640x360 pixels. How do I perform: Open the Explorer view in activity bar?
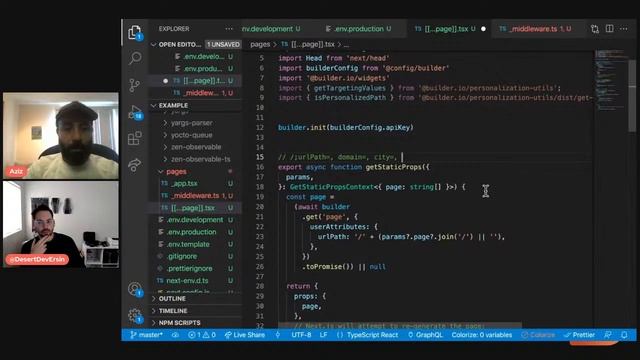(135, 32)
